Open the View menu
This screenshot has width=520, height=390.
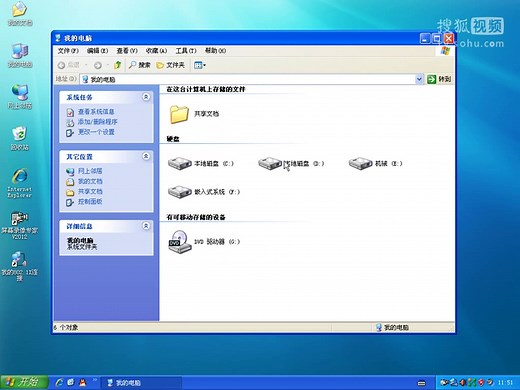click(127, 51)
